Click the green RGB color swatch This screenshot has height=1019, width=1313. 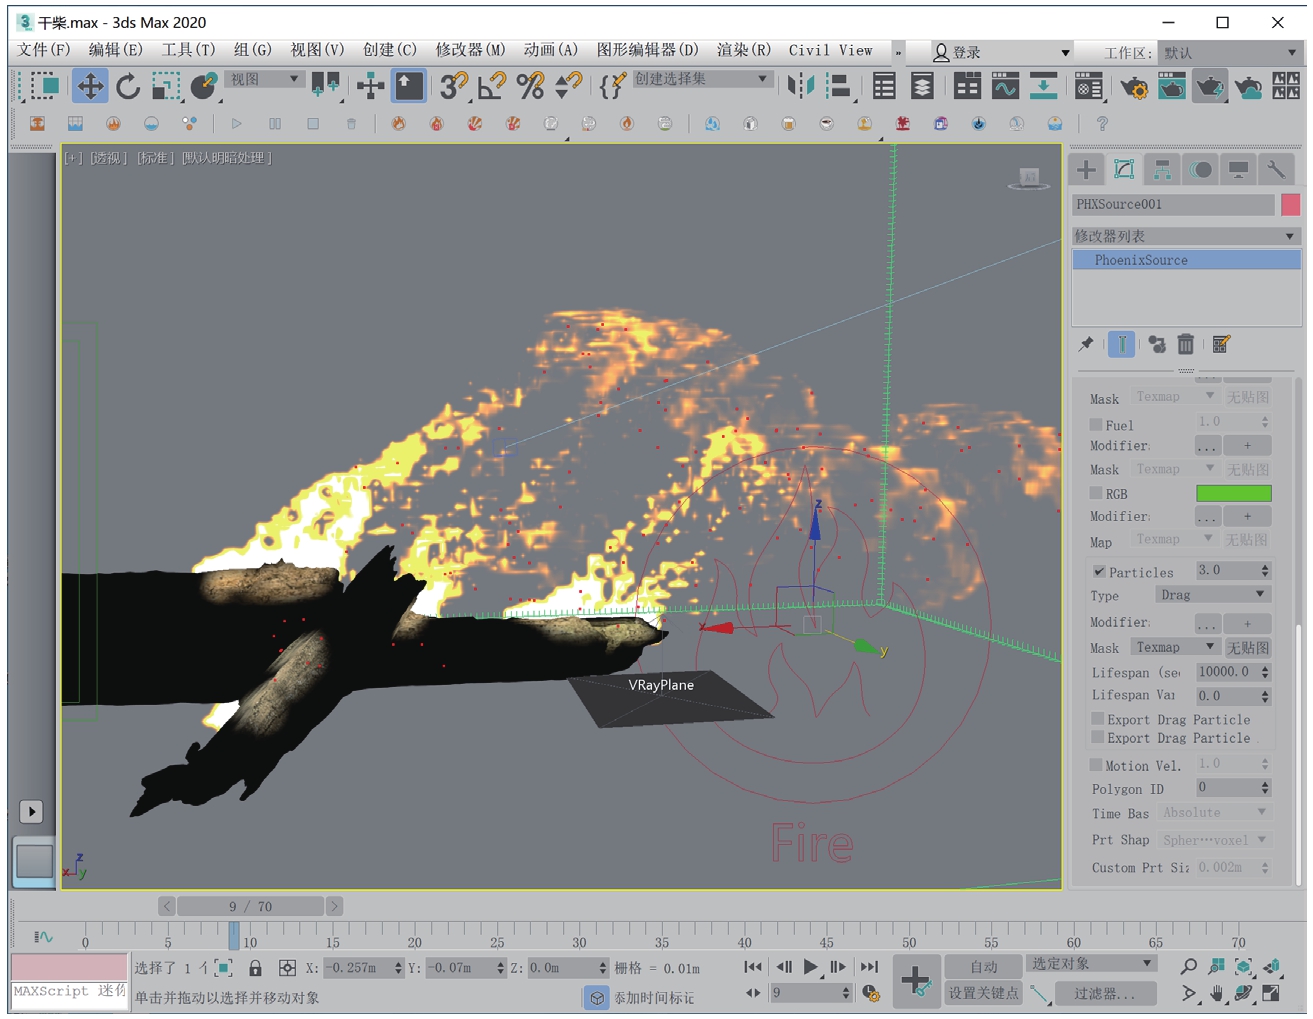[x=1233, y=494]
